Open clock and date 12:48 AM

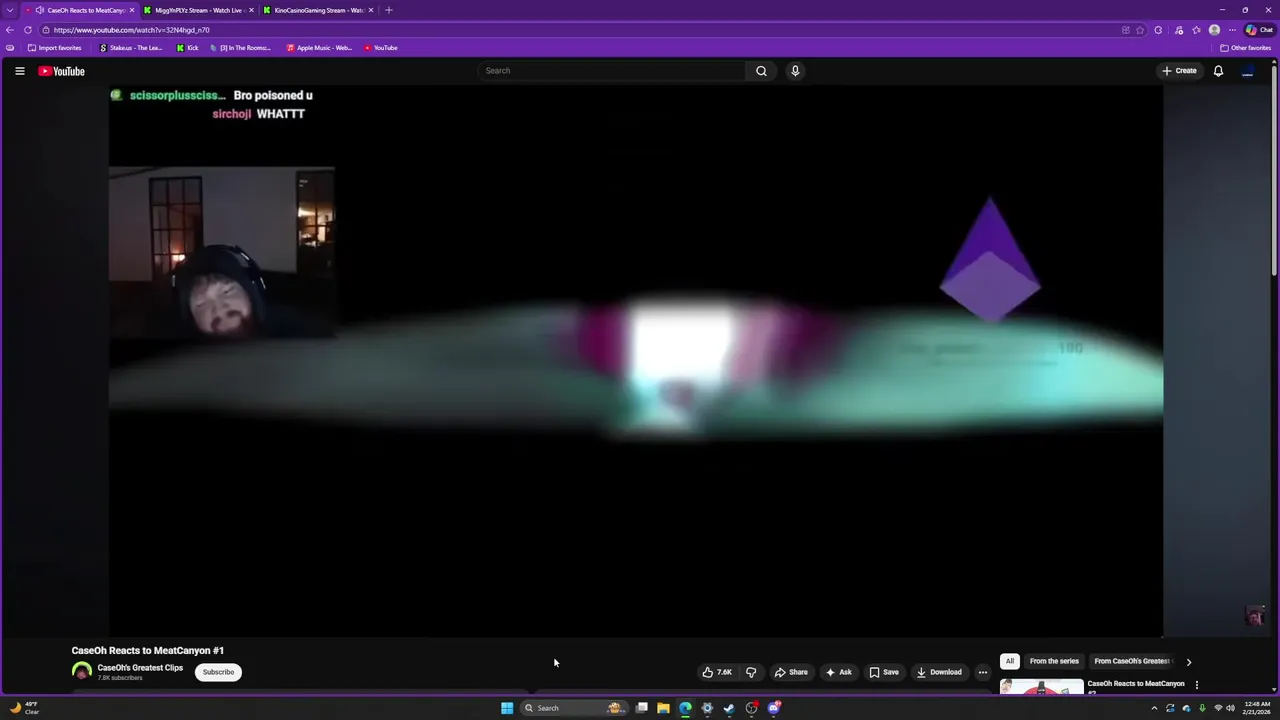coord(1257,708)
